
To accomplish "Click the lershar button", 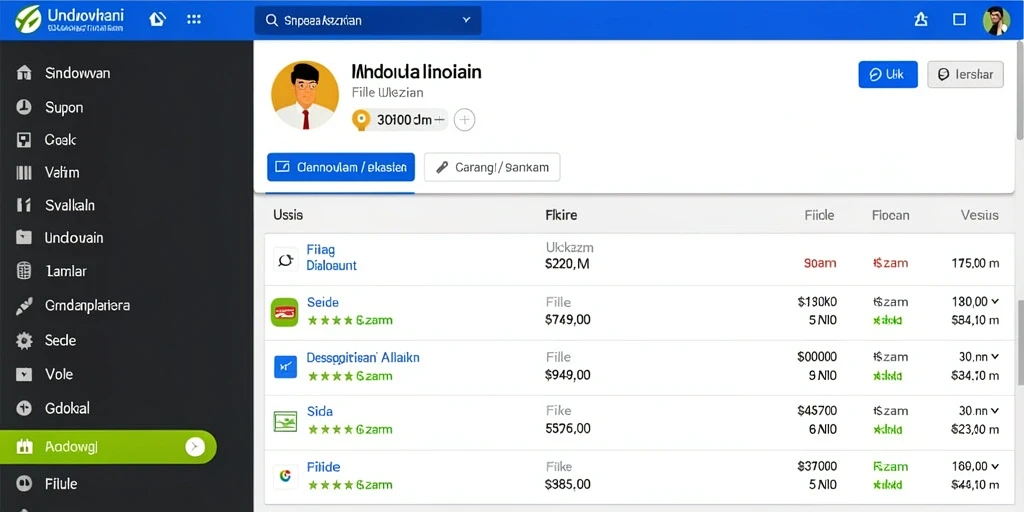I will (x=965, y=74).
